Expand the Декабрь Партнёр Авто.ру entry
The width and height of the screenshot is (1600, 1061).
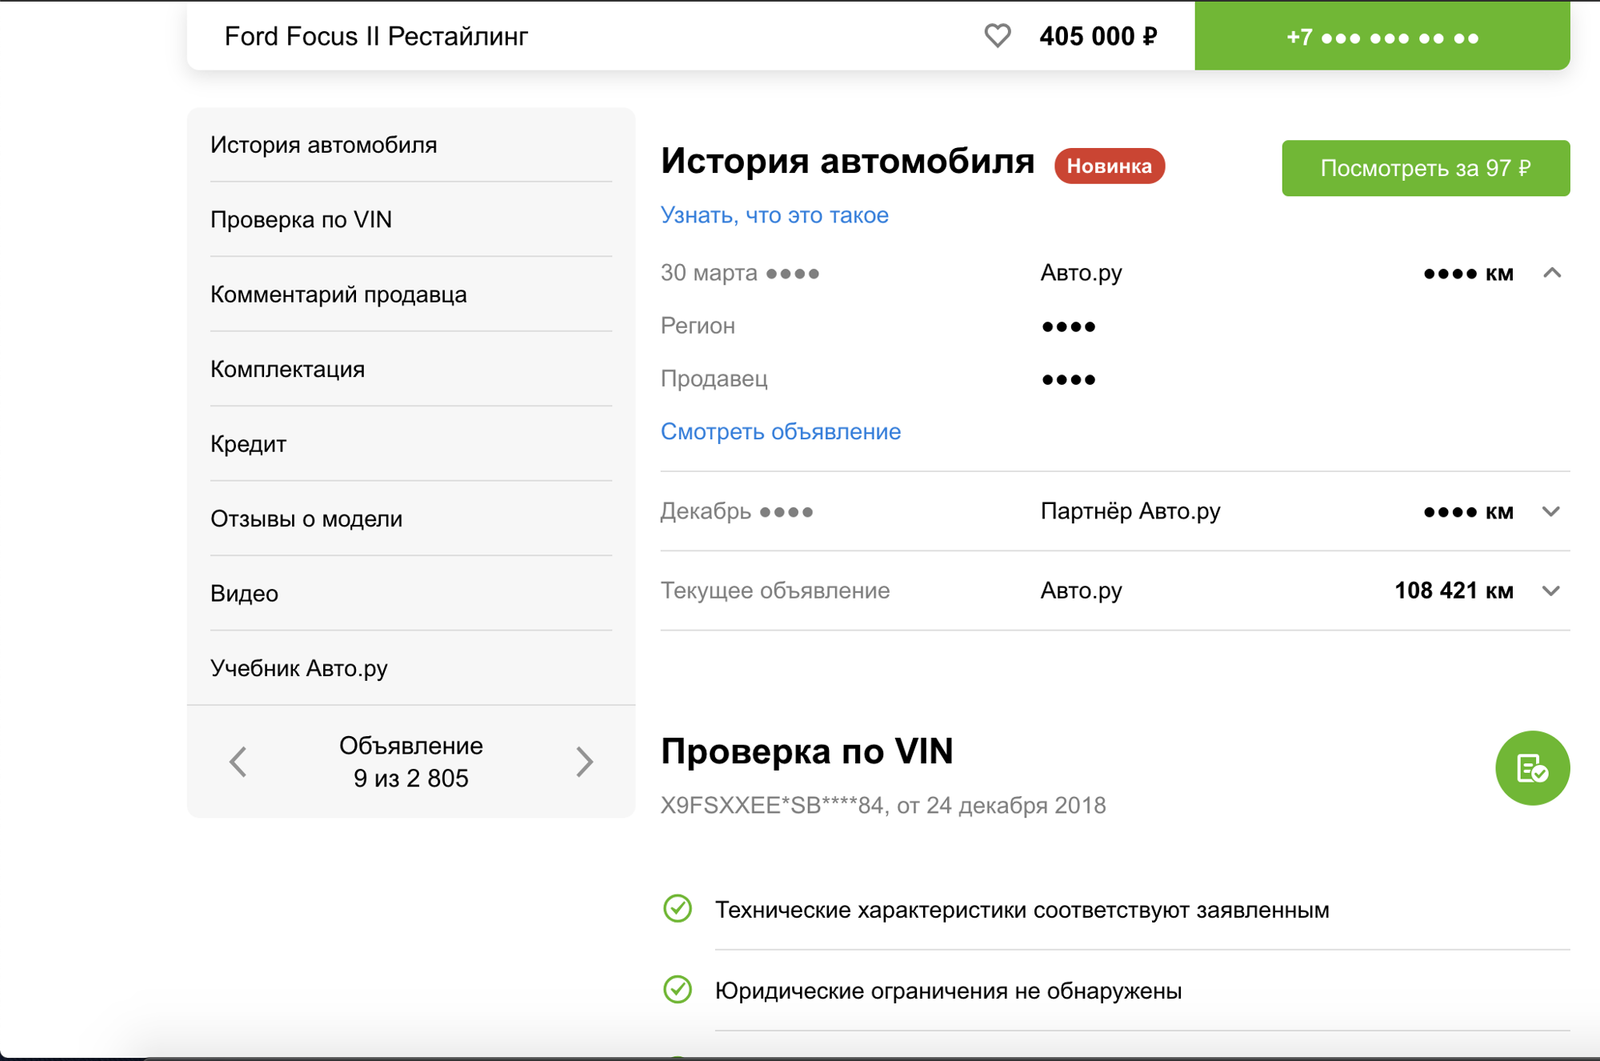1551,511
